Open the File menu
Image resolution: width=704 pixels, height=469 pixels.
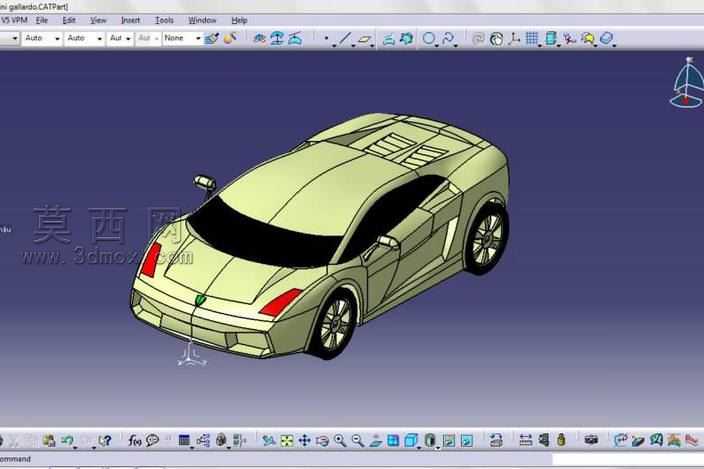[42, 20]
